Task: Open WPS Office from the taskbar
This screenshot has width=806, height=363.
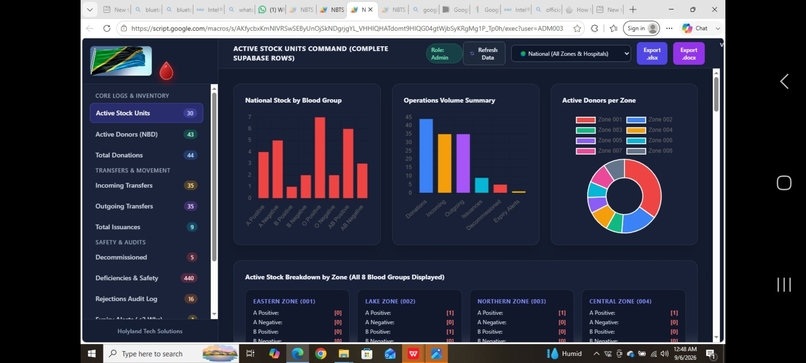Action: [413, 354]
